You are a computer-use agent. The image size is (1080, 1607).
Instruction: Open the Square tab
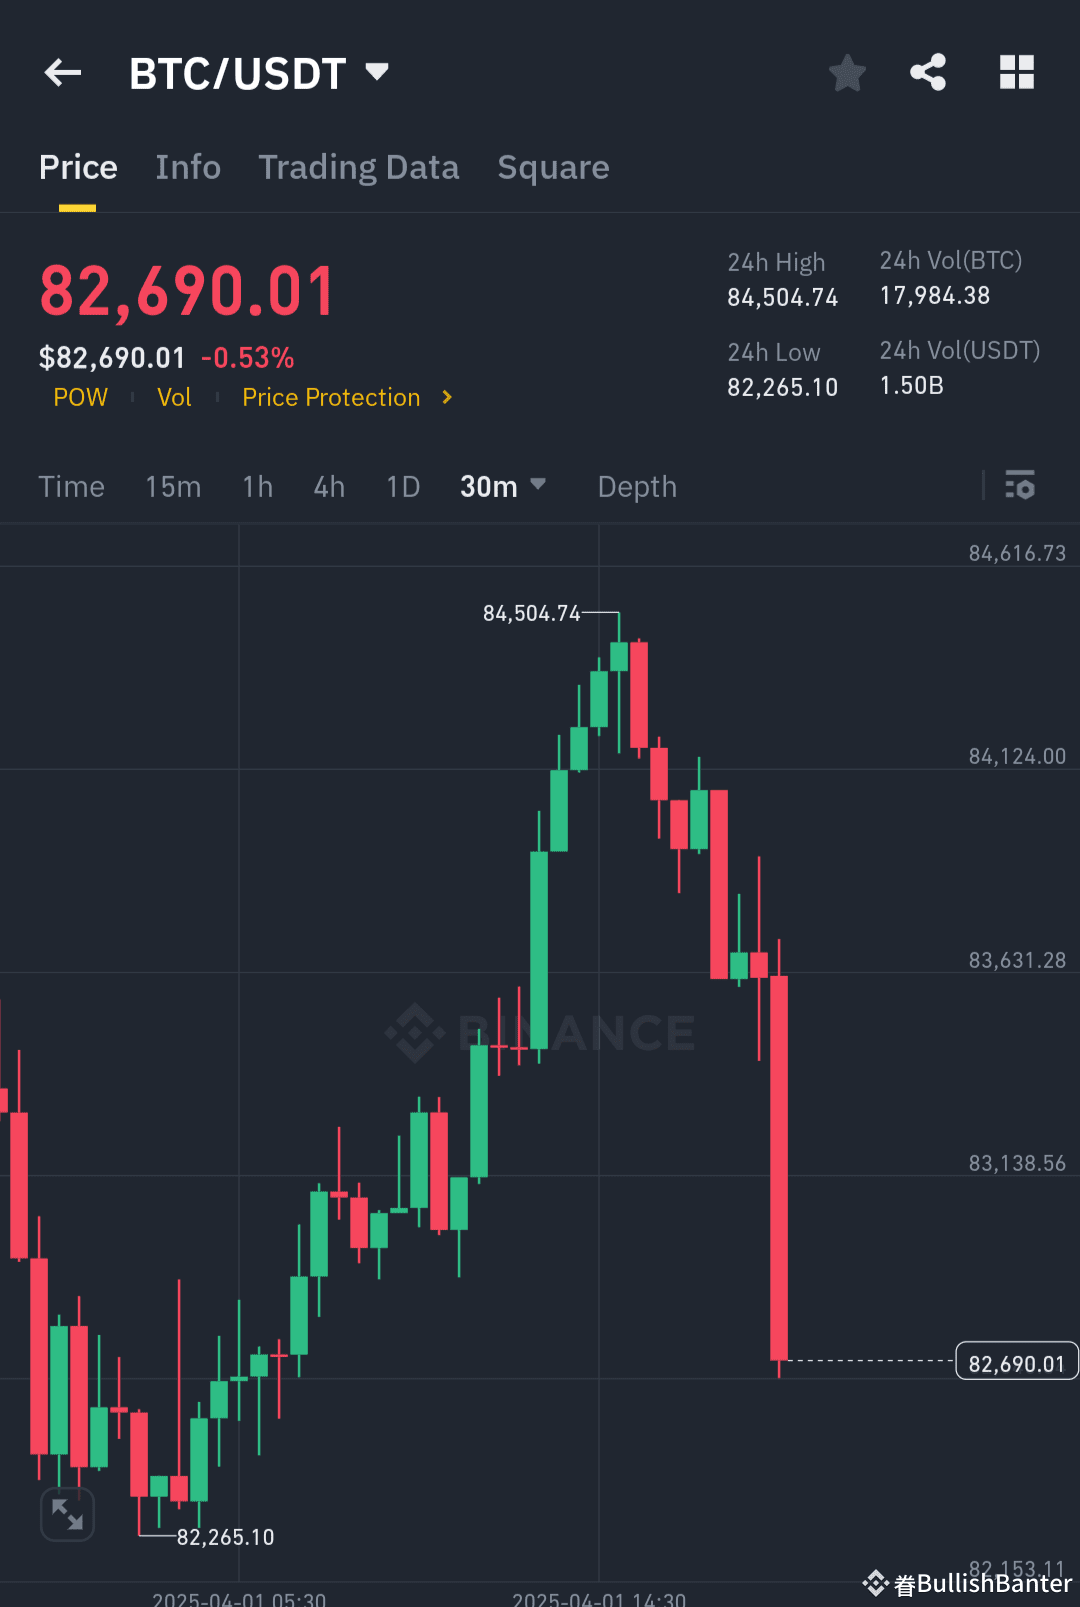[553, 167]
